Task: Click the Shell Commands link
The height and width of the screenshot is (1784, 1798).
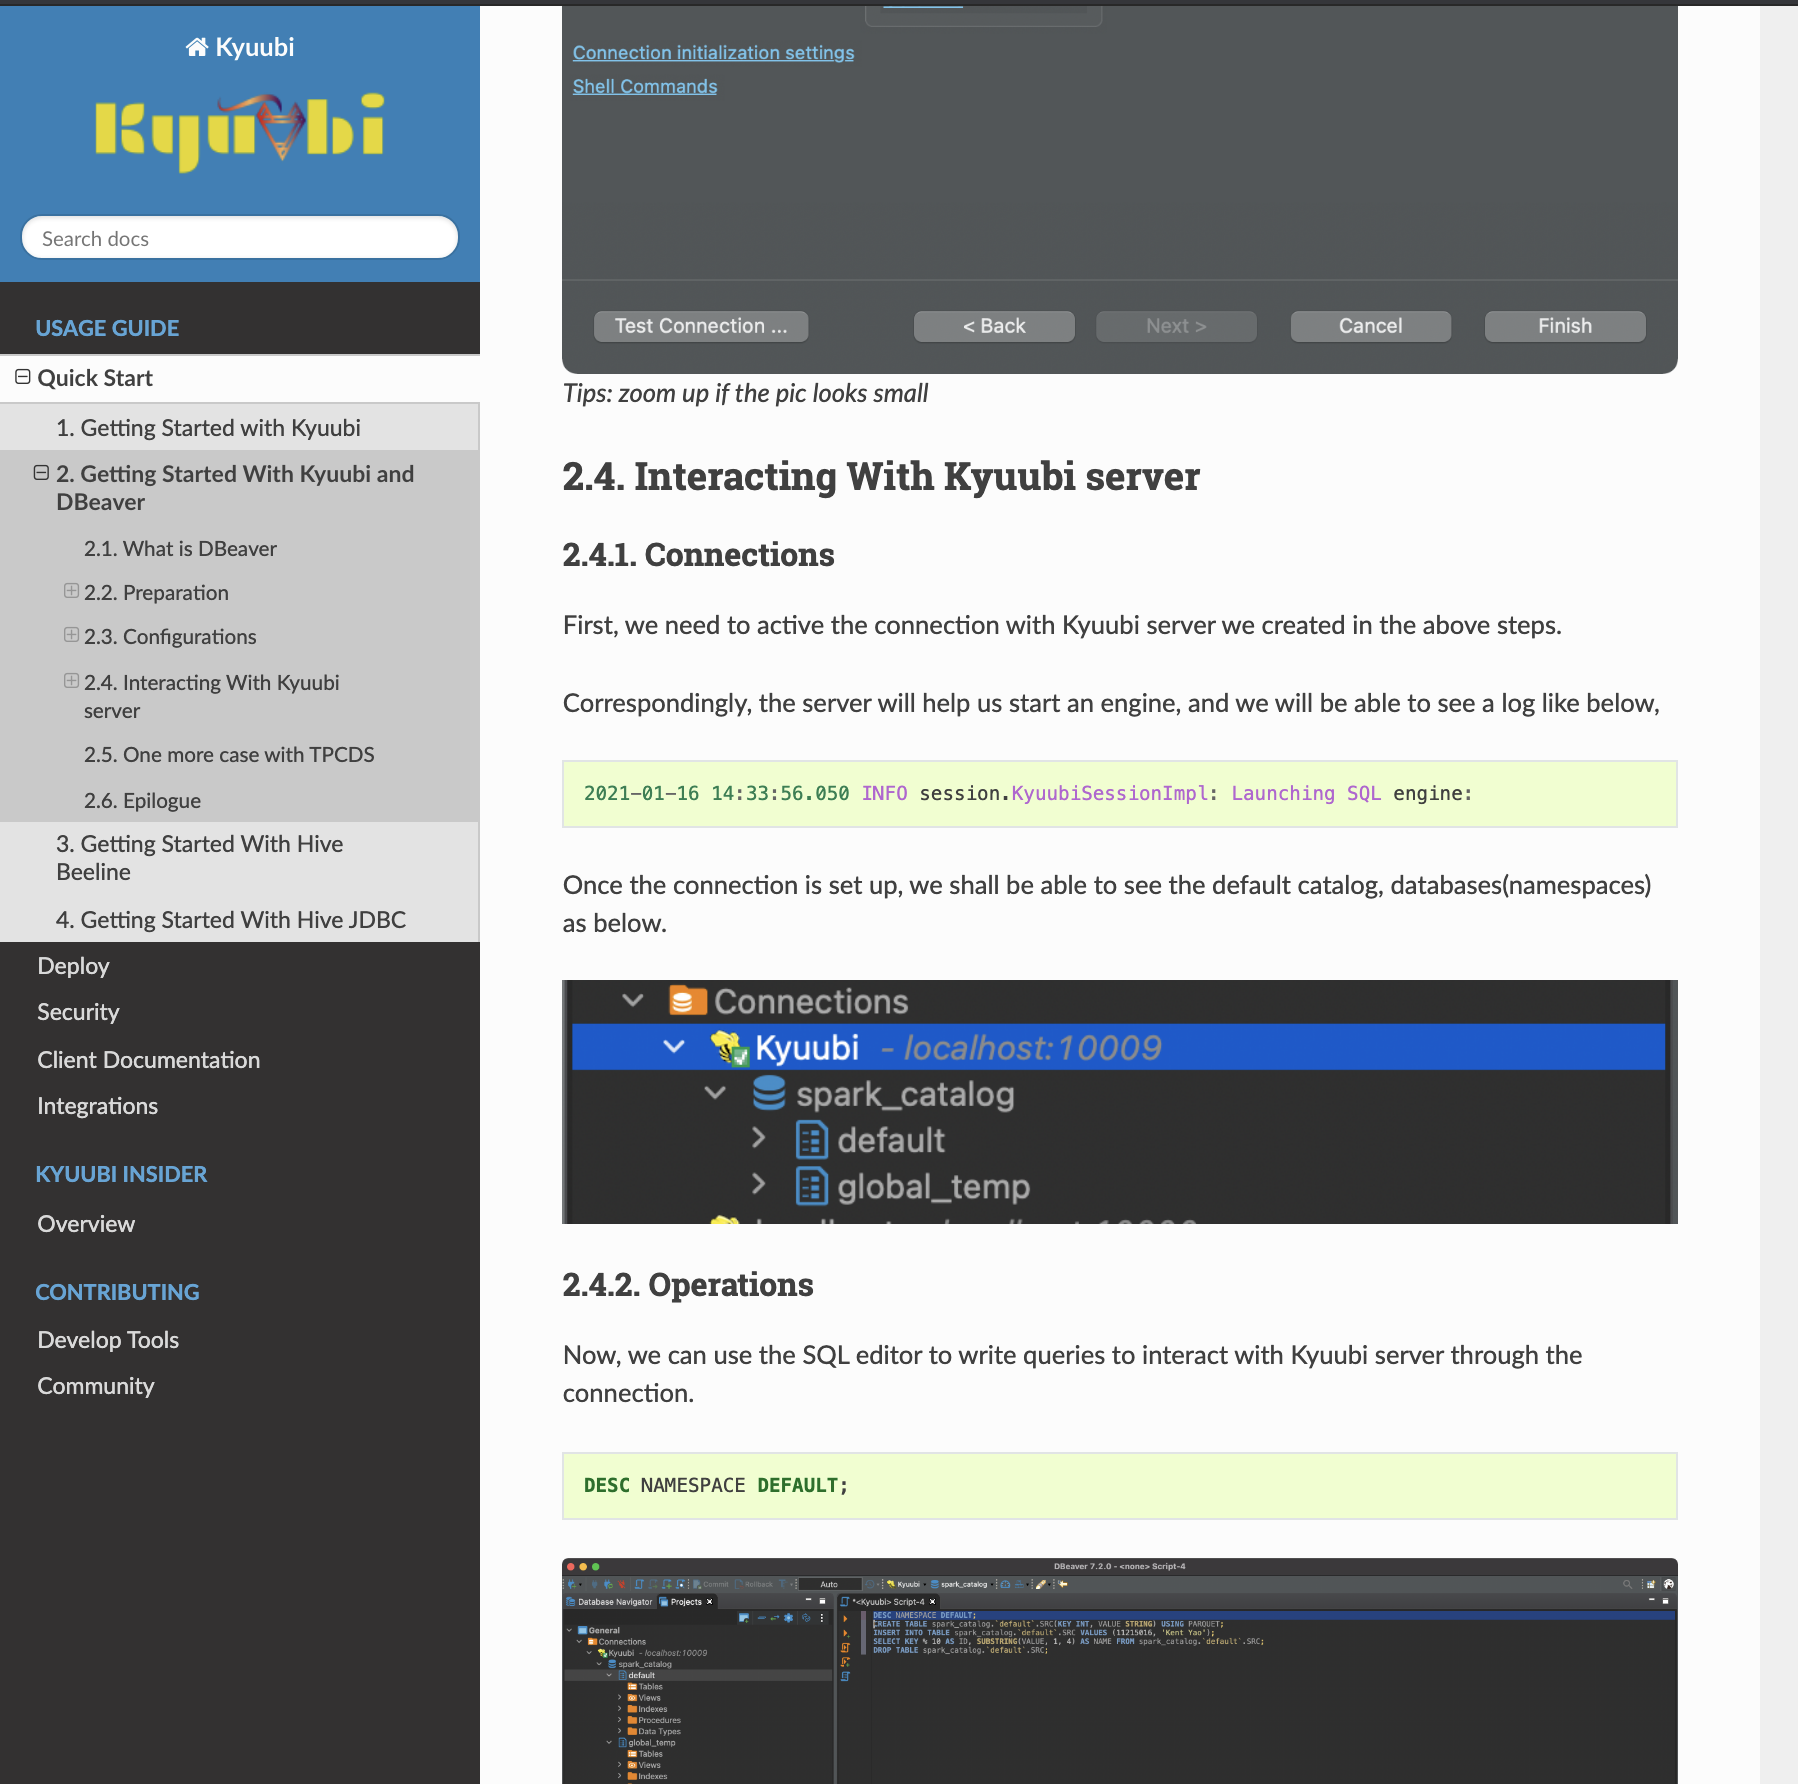Action: tap(645, 86)
